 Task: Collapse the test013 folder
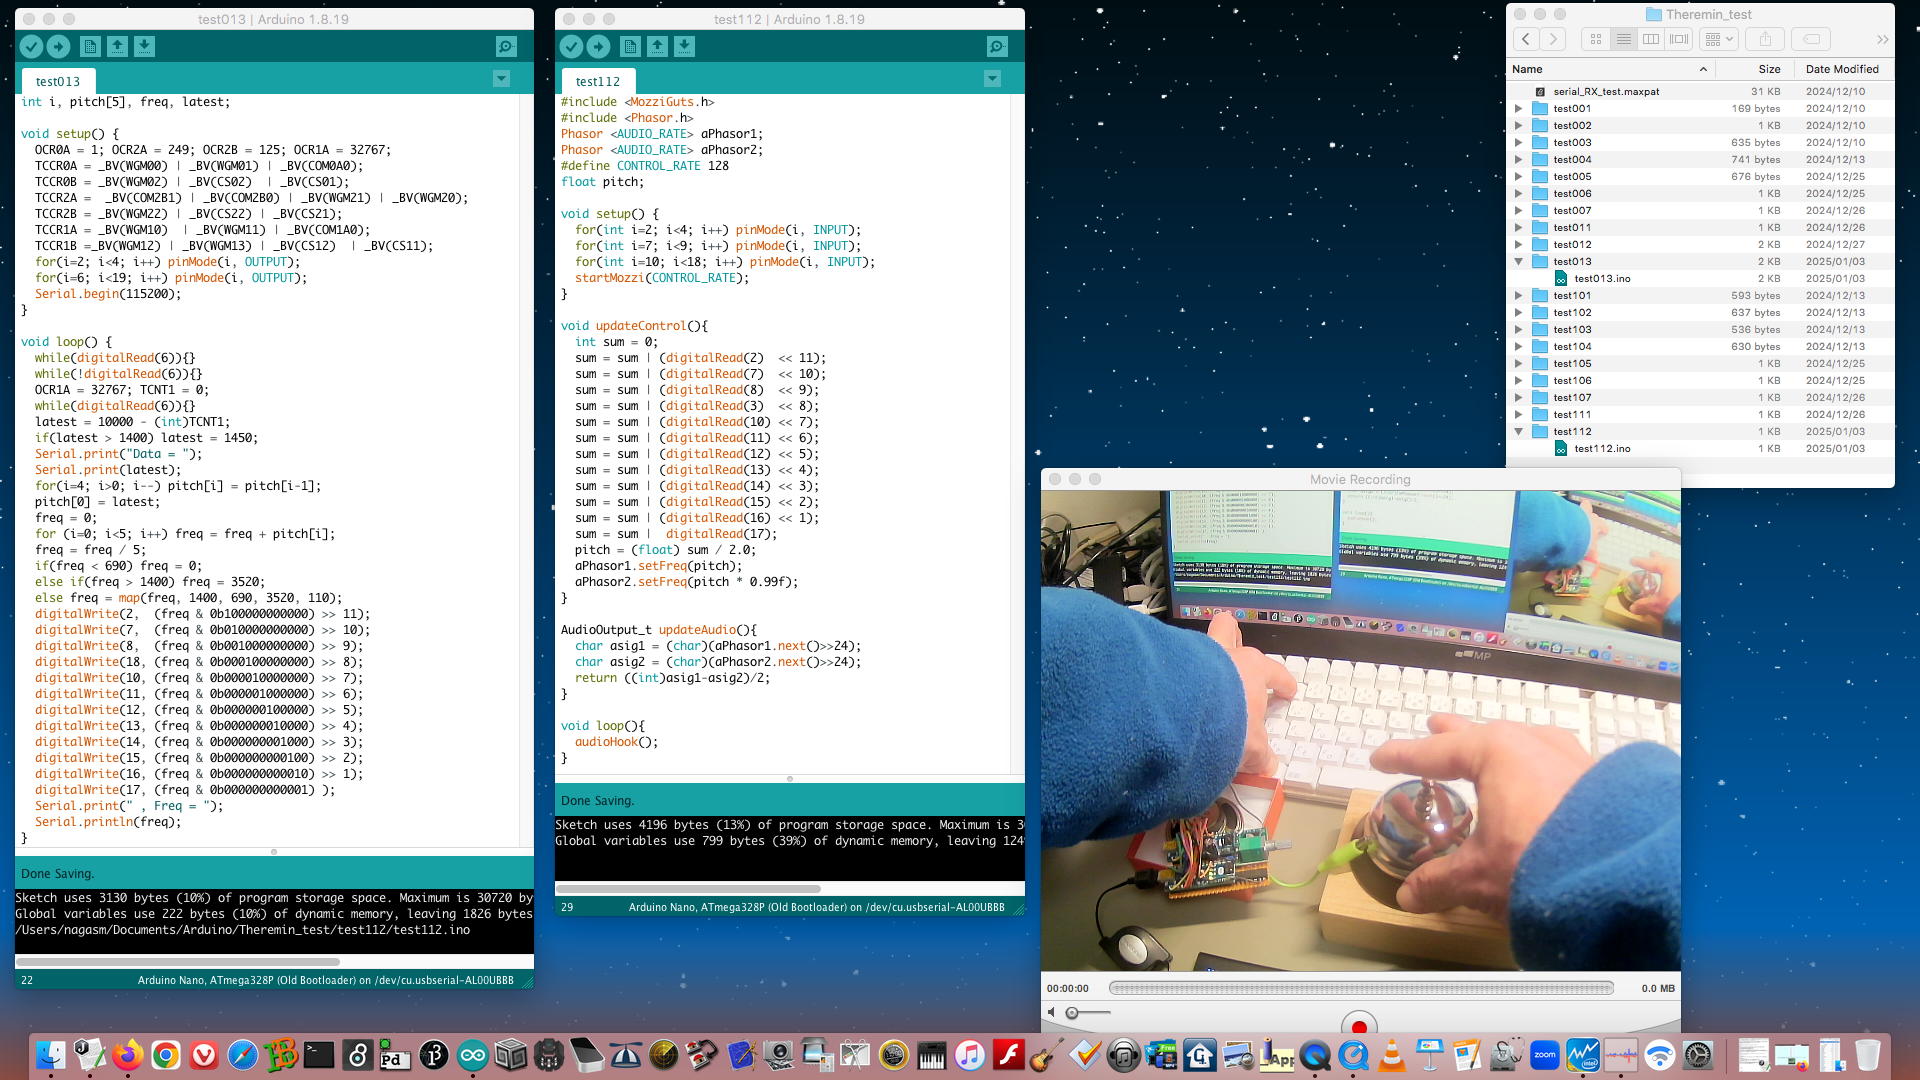tap(1519, 262)
